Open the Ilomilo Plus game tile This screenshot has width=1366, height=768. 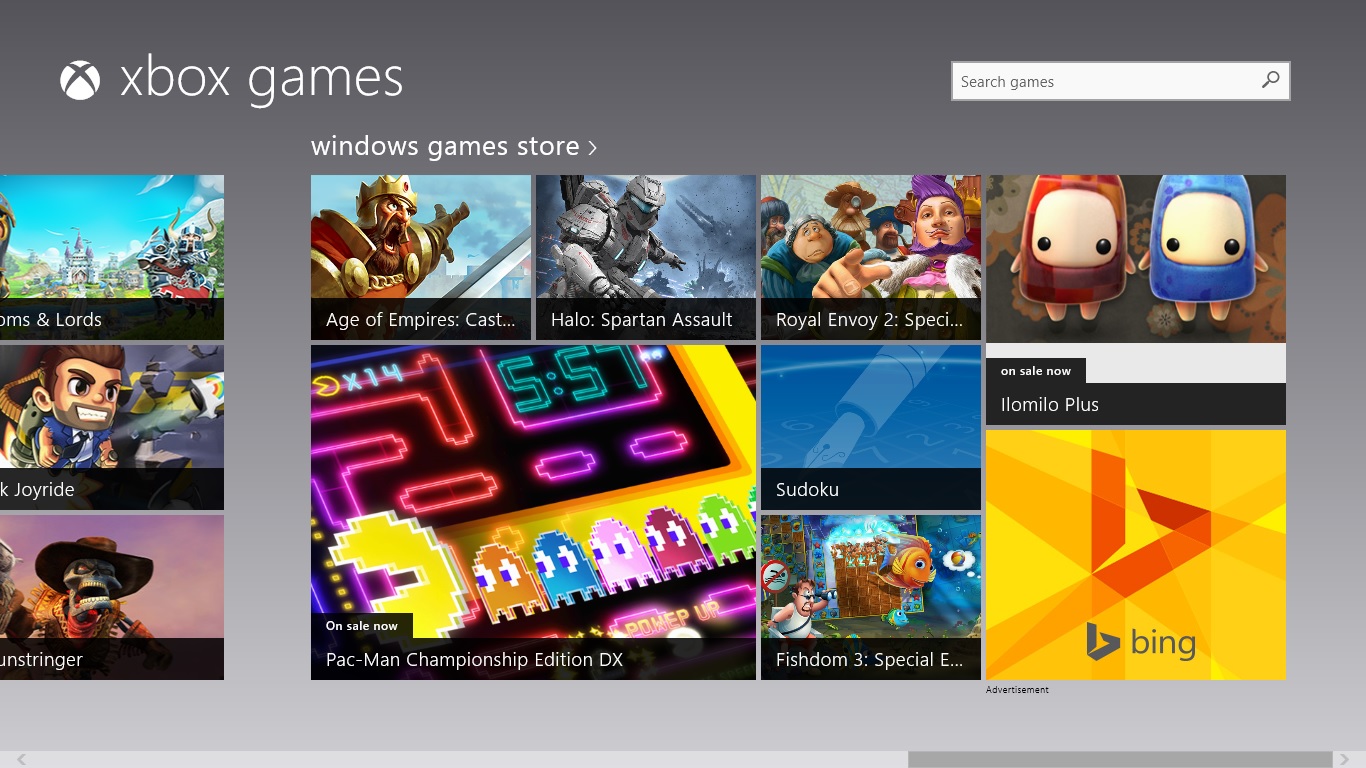1136,300
